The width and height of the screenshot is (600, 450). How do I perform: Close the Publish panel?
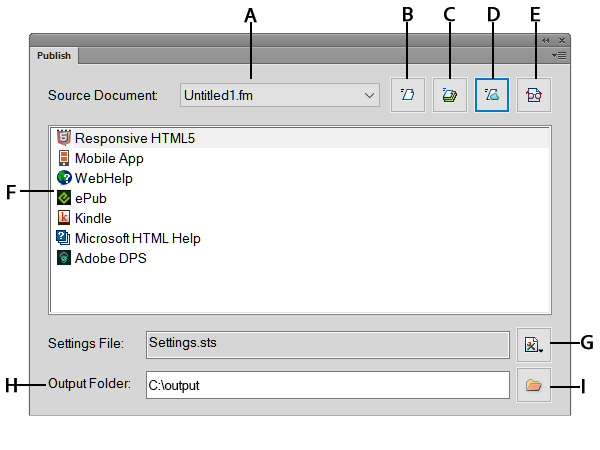562,41
